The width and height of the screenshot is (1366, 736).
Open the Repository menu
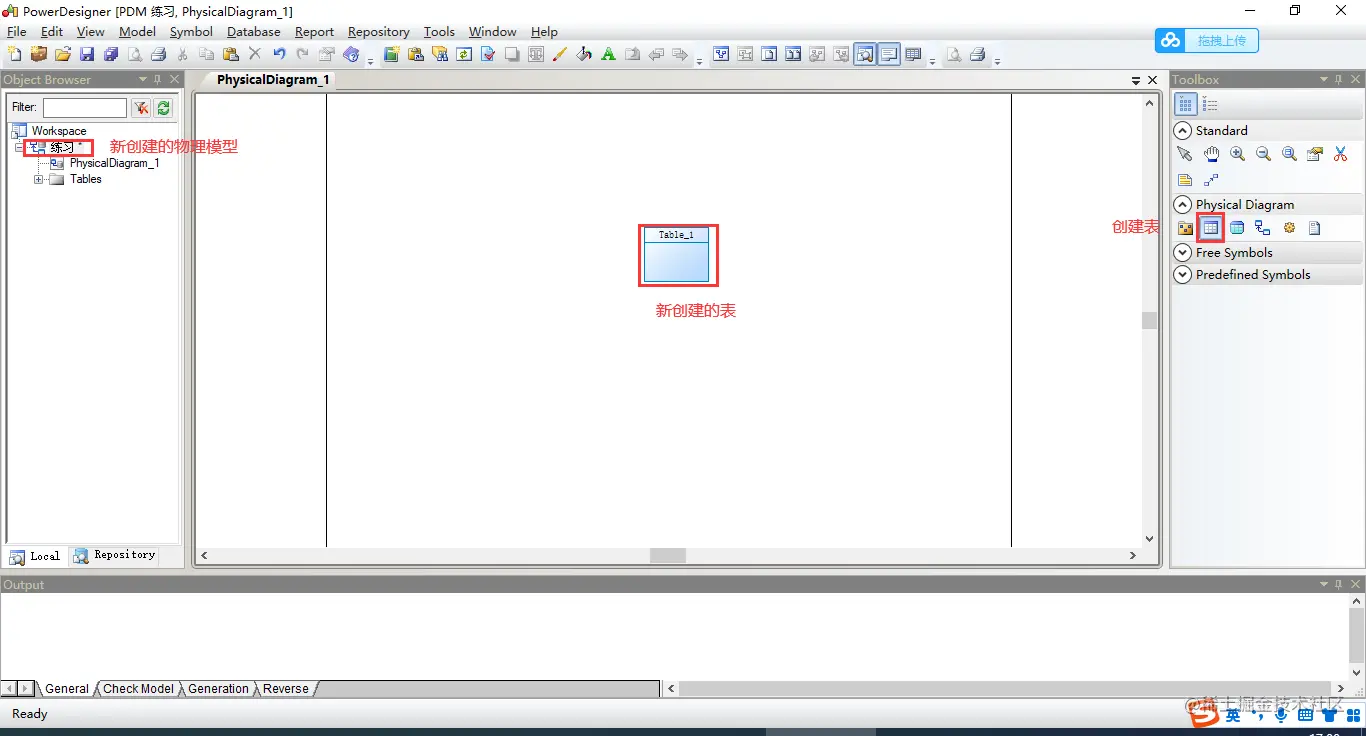(x=378, y=32)
